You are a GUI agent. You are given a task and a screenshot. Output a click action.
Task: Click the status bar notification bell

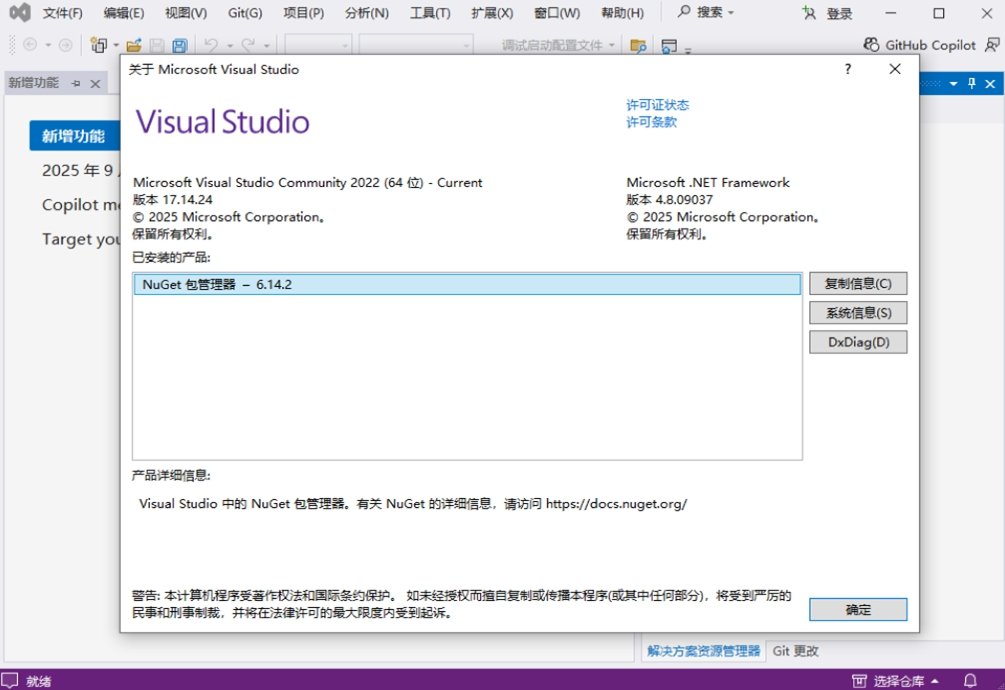pyautogui.click(x=970, y=680)
